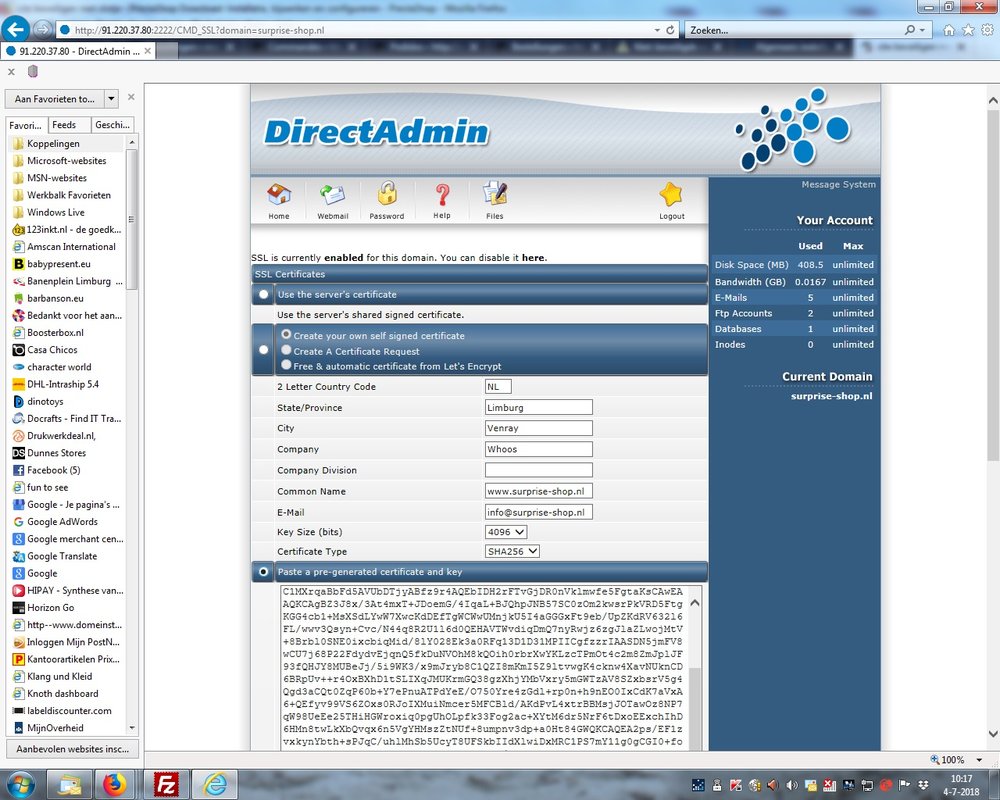Click the Common Name field
1000x800 pixels.
point(539,491)
